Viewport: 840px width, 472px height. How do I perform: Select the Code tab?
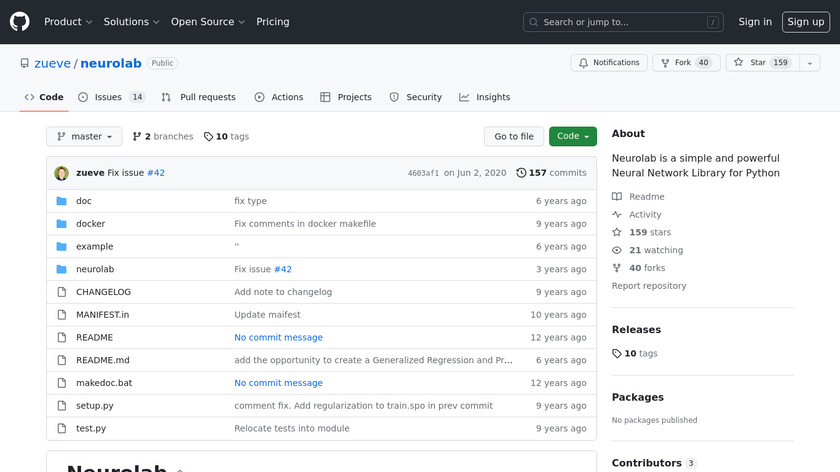(x=44, y=97)
